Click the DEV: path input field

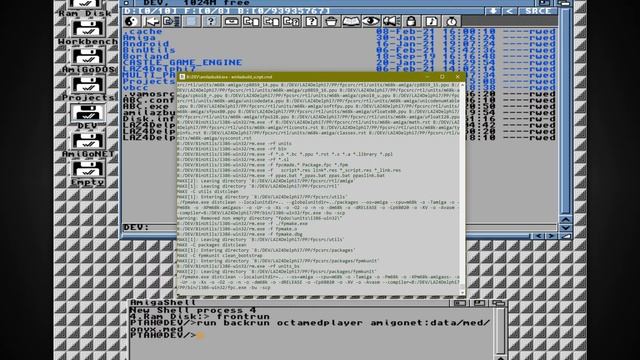point(340,227)
